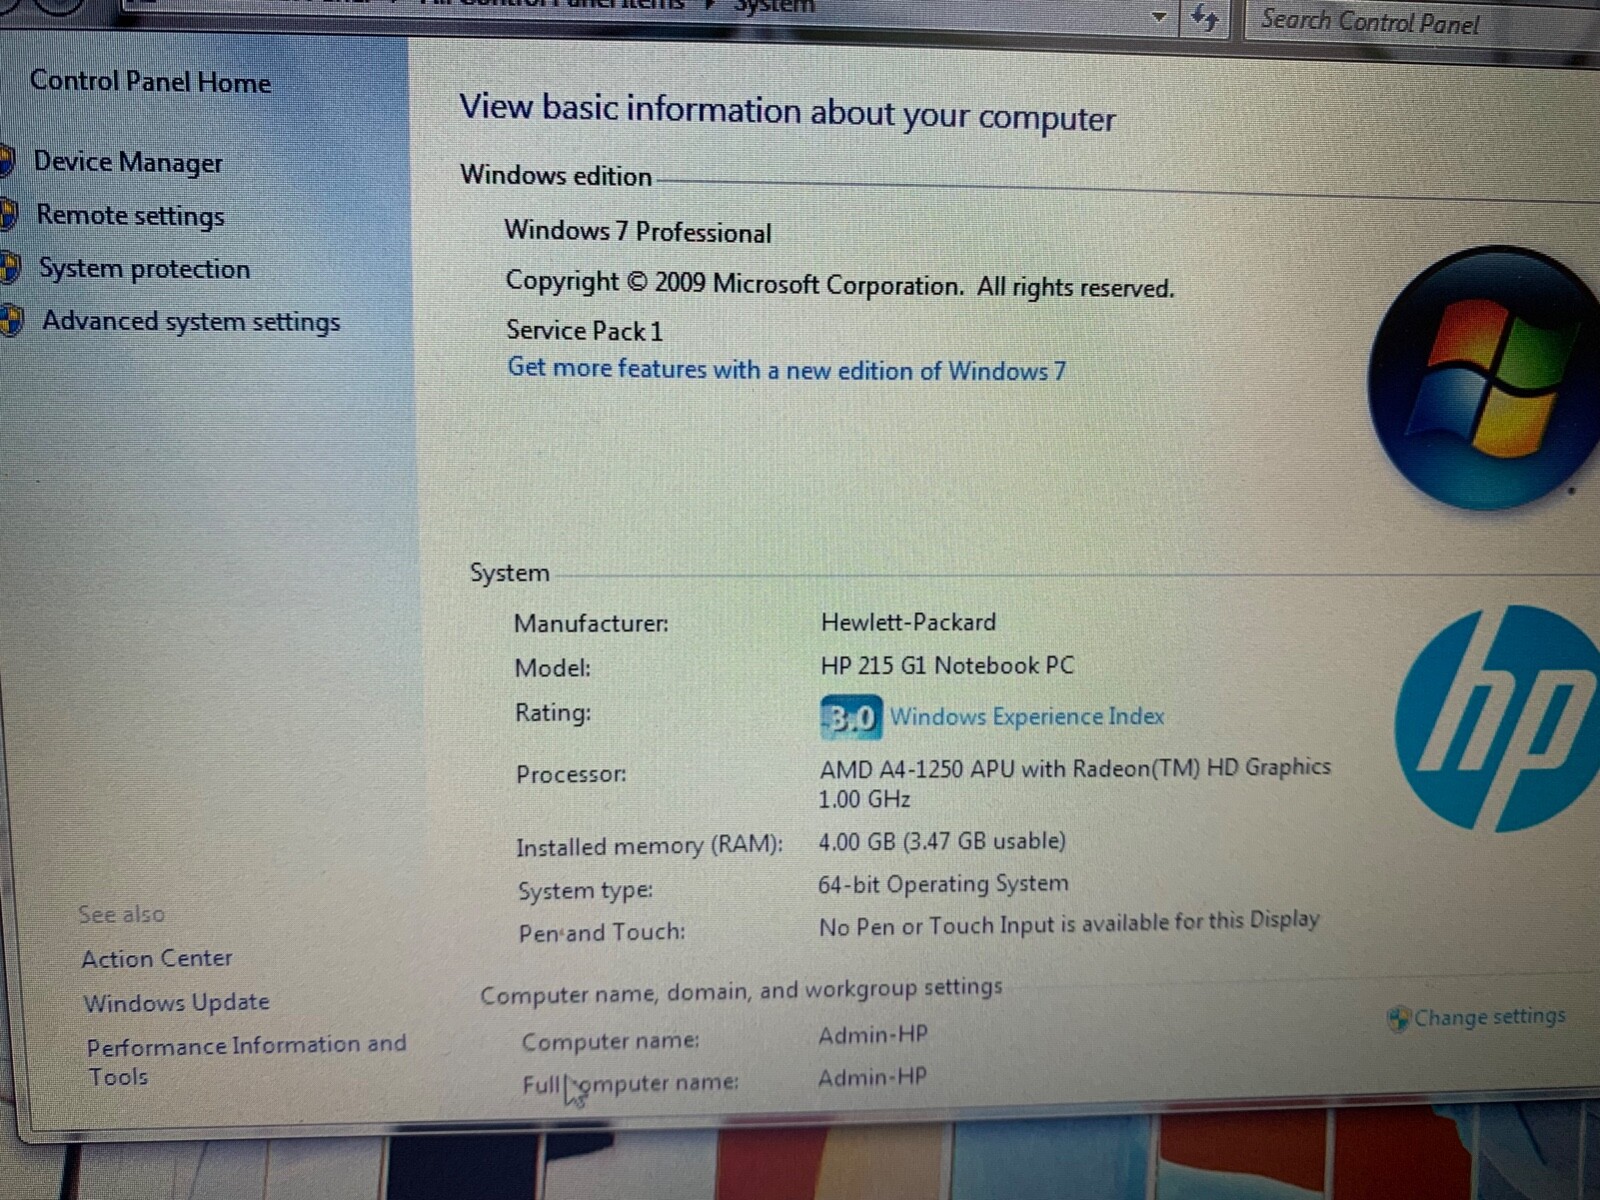Open Remote settings link

pos(130,216)
